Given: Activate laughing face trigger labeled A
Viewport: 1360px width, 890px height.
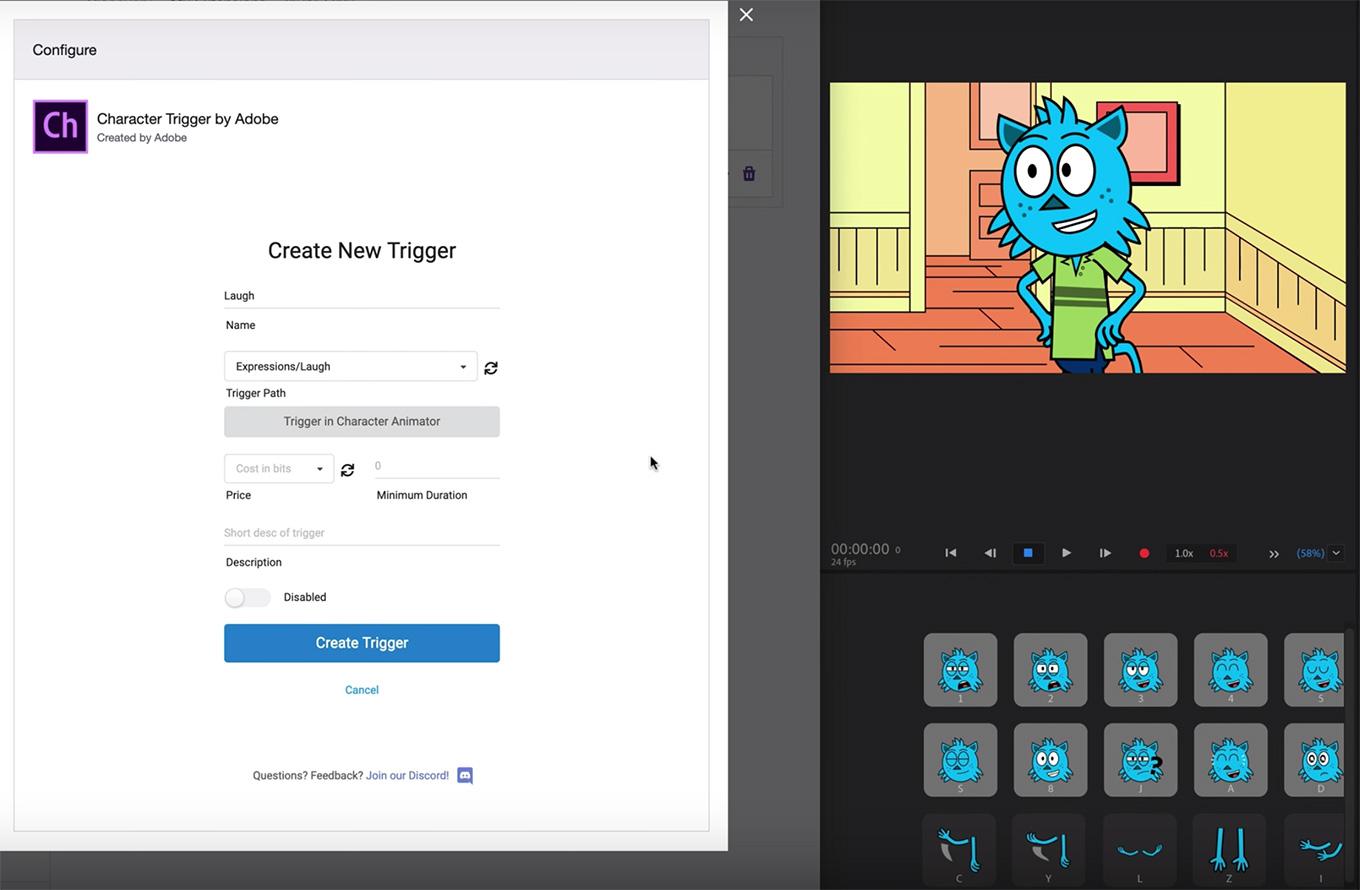Looking at the screenshot, I should tap(1230, 760).
